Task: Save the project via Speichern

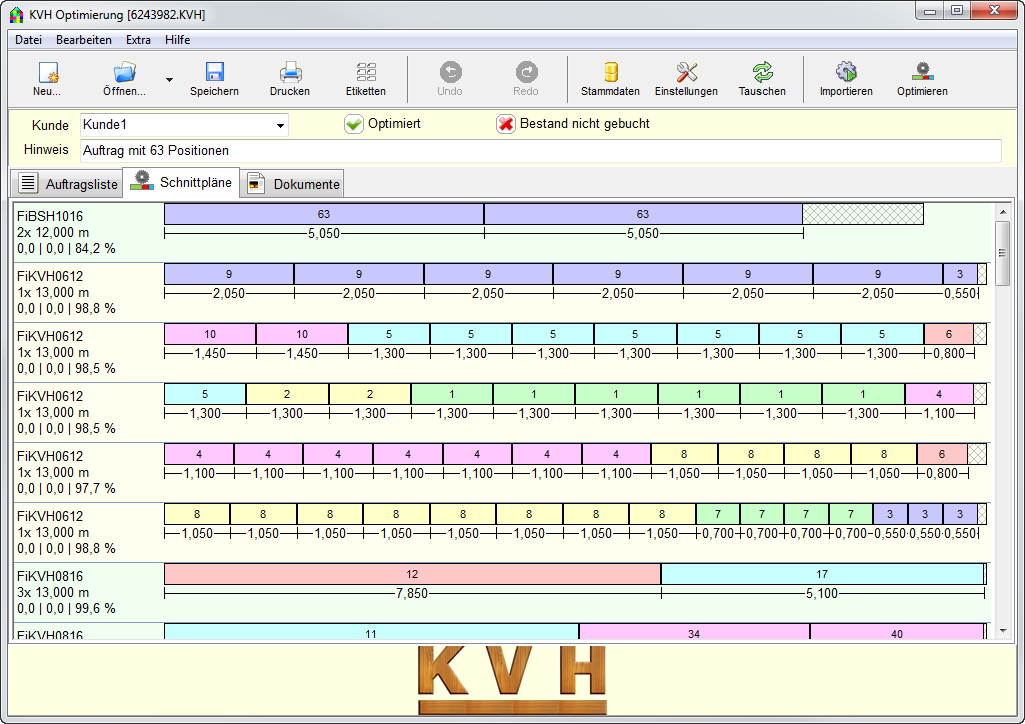Action: [214, 79]
